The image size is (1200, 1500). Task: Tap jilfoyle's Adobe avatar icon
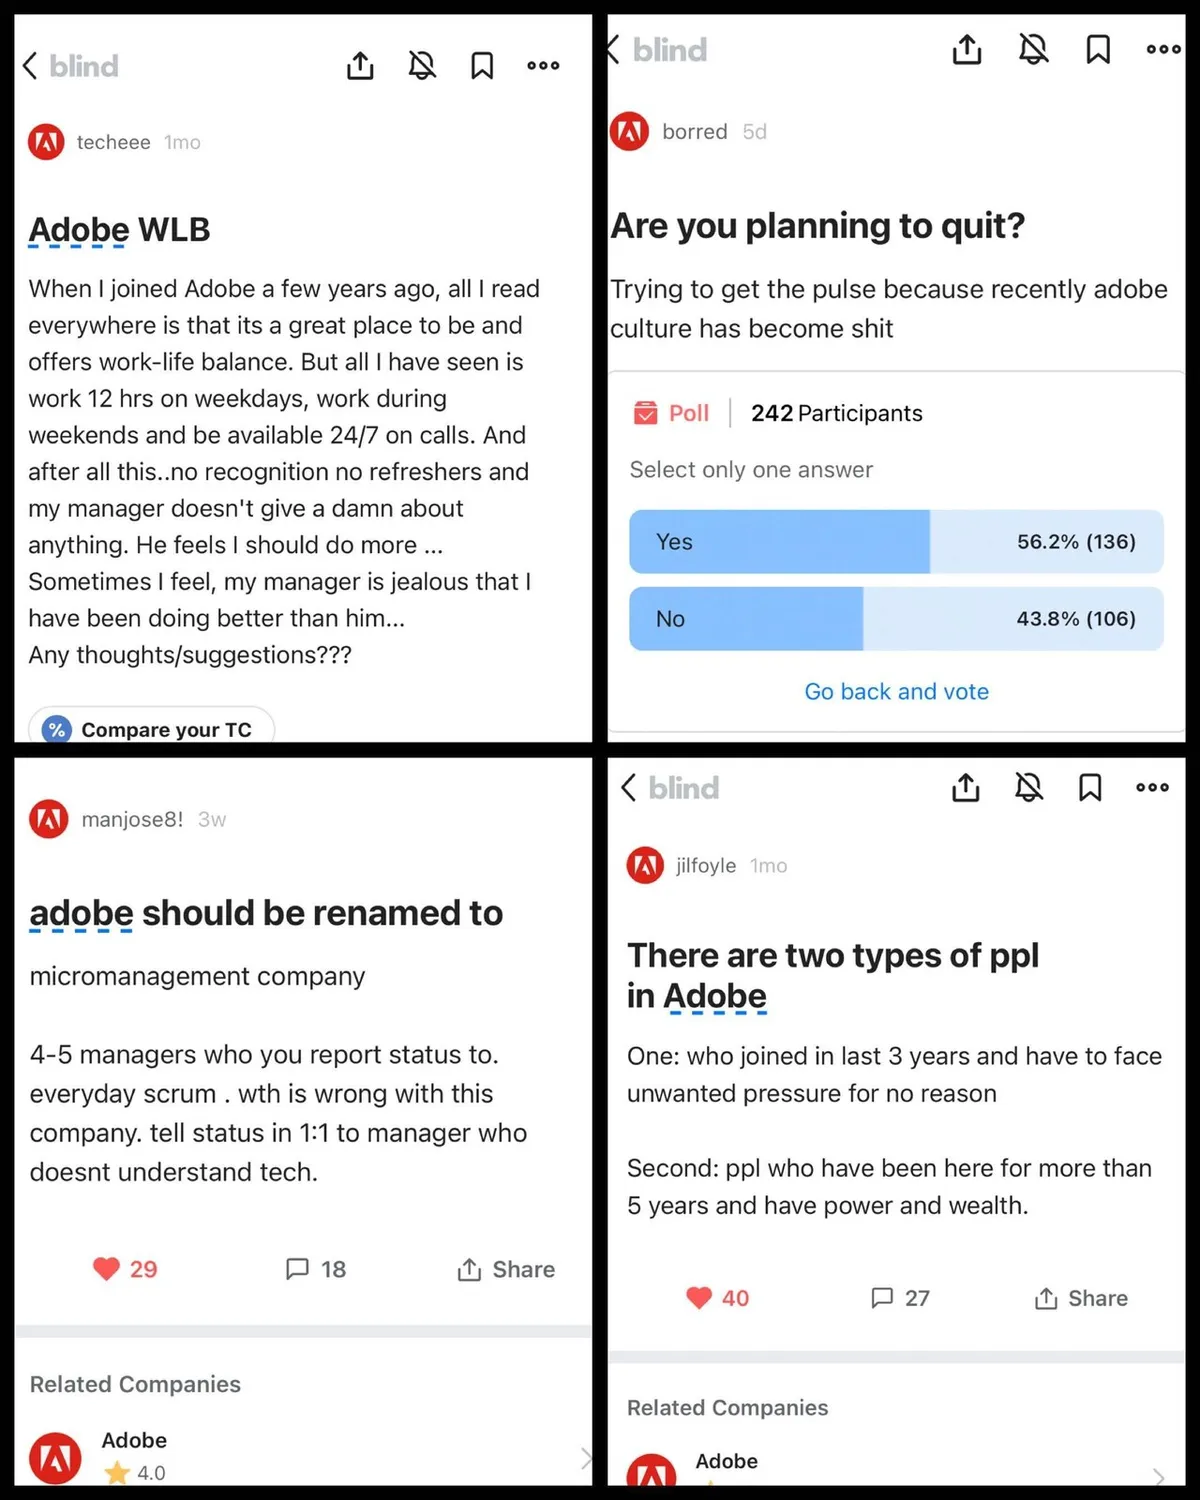(645, 865)
